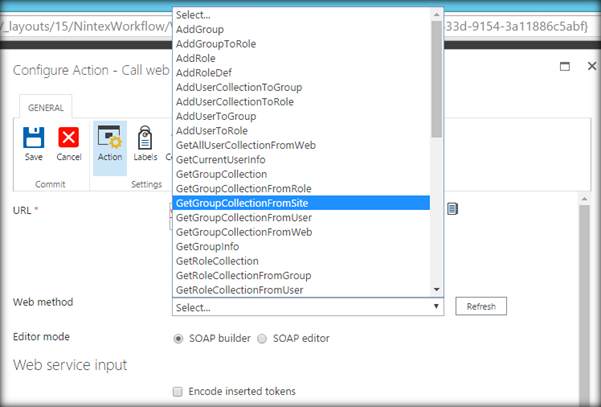This screenshot has width=601, height=407.
Task: Click the red Cancel icon
Action: 69,137
